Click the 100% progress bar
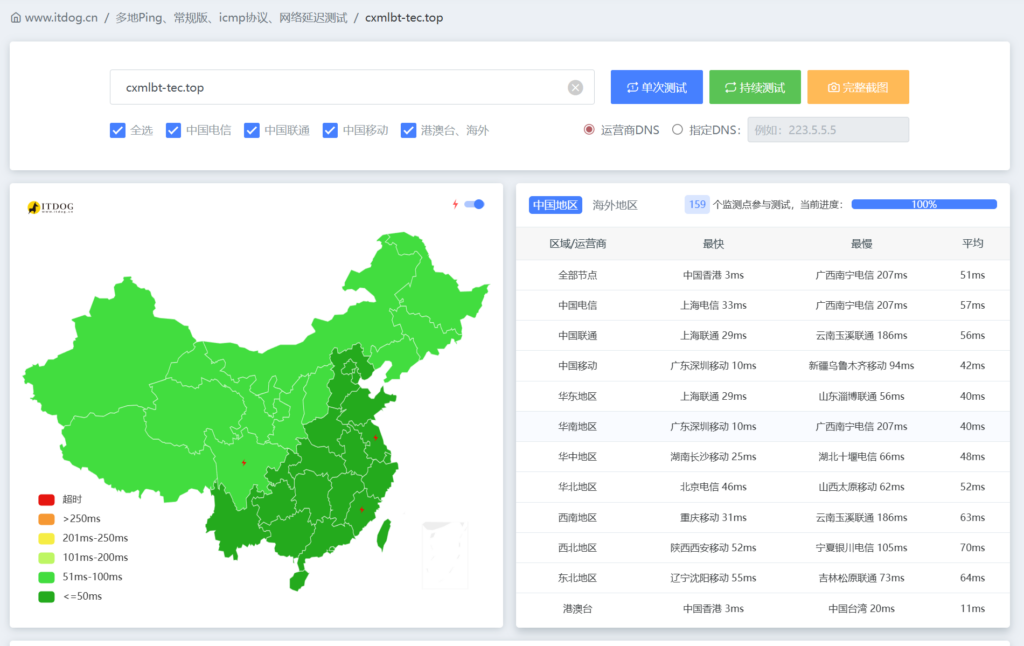This screenshot has width=1024, height=646. pos(924,204)
